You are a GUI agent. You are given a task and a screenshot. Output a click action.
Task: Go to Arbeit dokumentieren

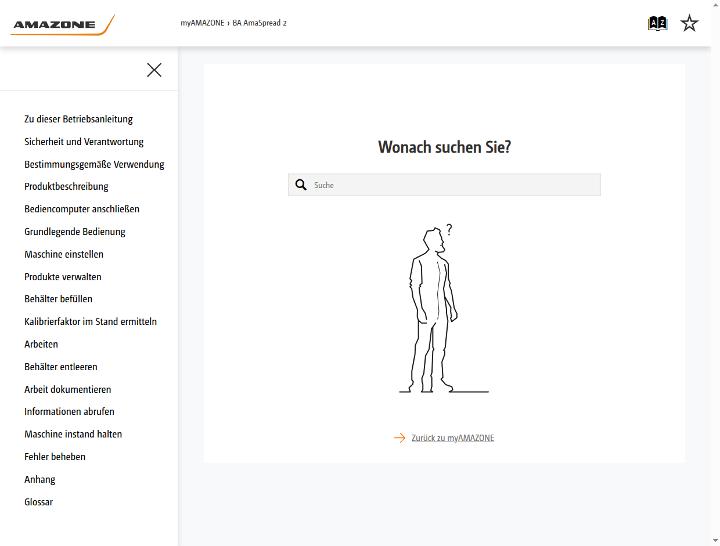tap(68, 389)
